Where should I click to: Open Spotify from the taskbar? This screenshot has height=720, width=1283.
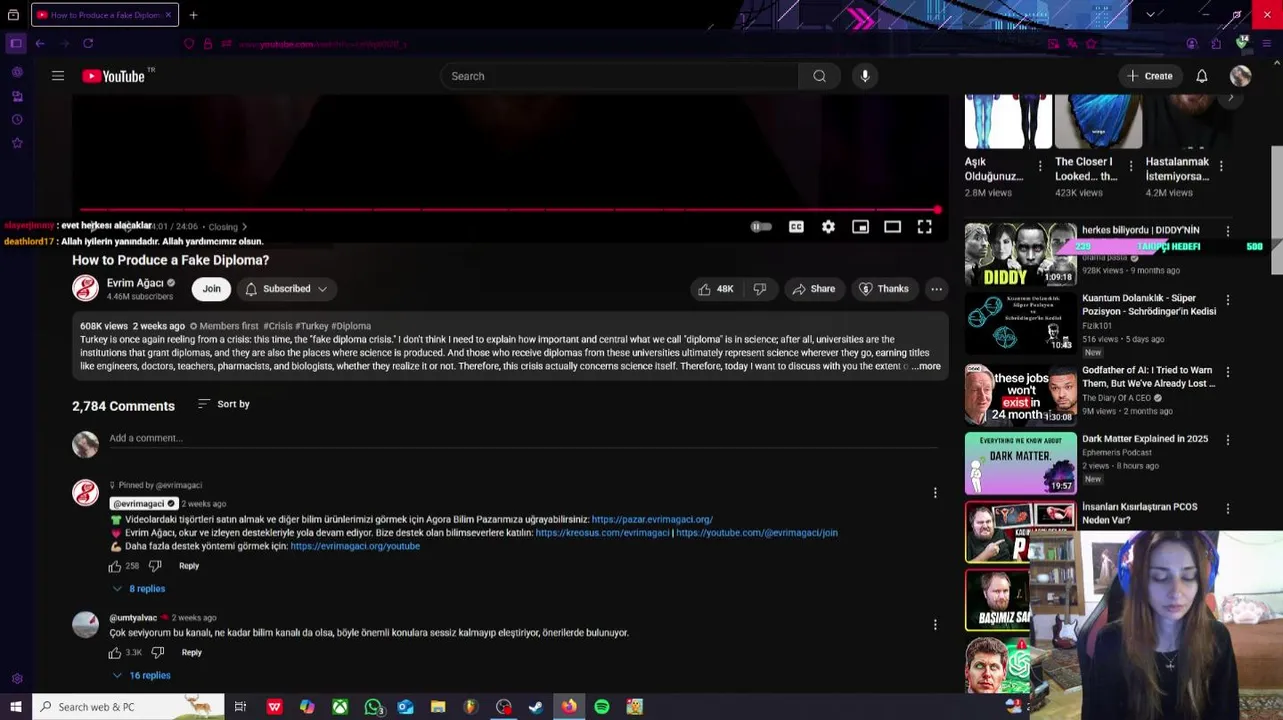[x=602, y=707]
